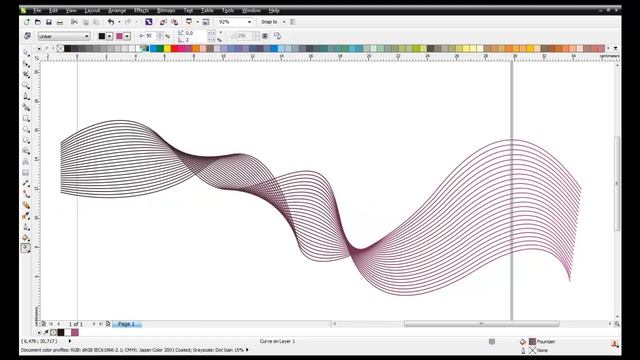Click the fountain angle field
640x360 pixels.
point(196,33)
